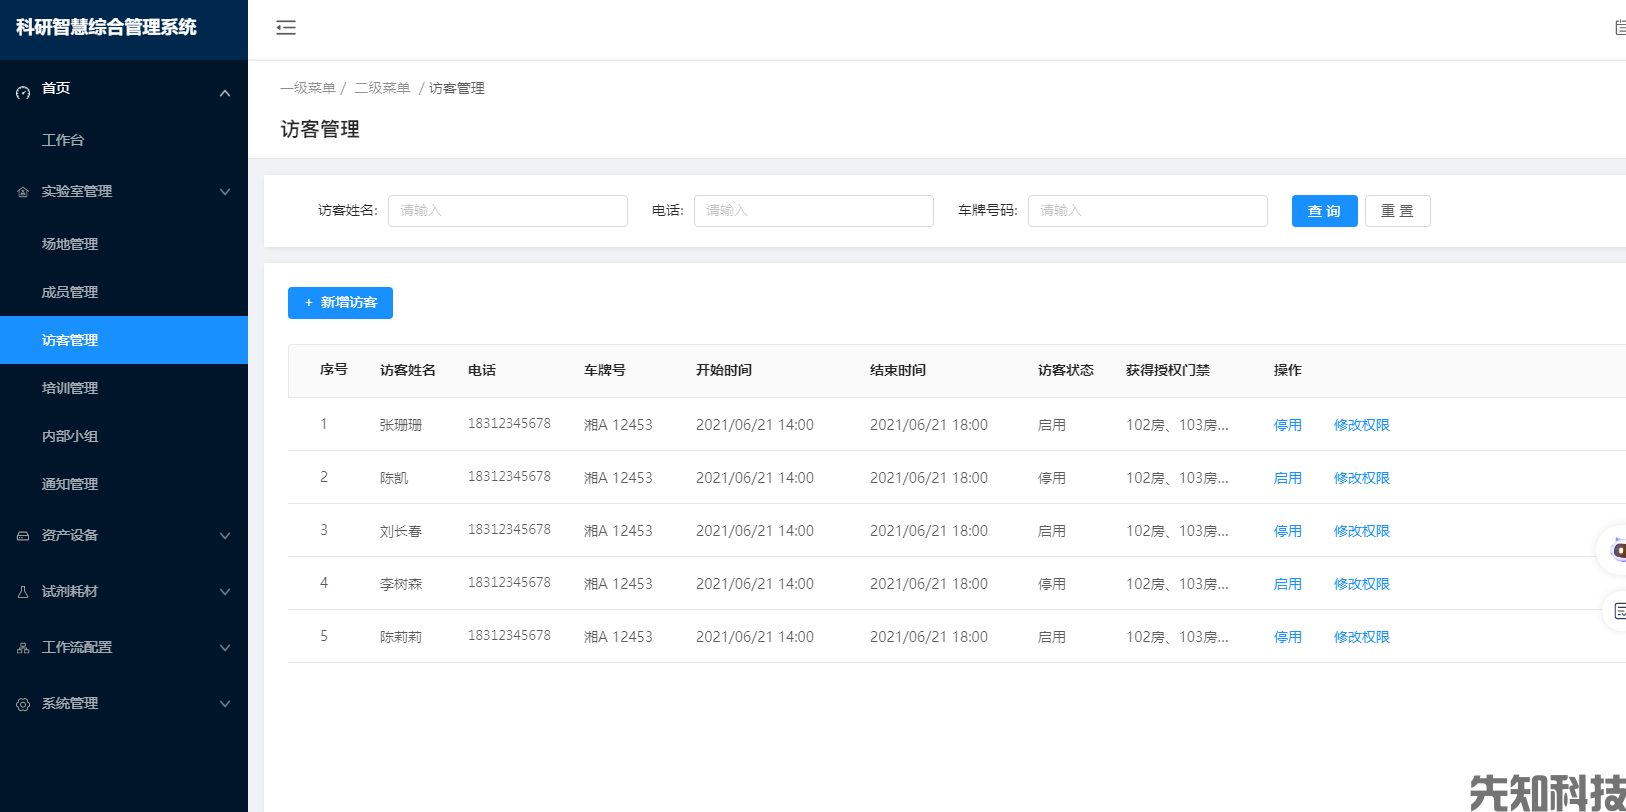Click the 实验室管理 building icon
This screenshot has height=812, width=1626.
pos(23,192)
